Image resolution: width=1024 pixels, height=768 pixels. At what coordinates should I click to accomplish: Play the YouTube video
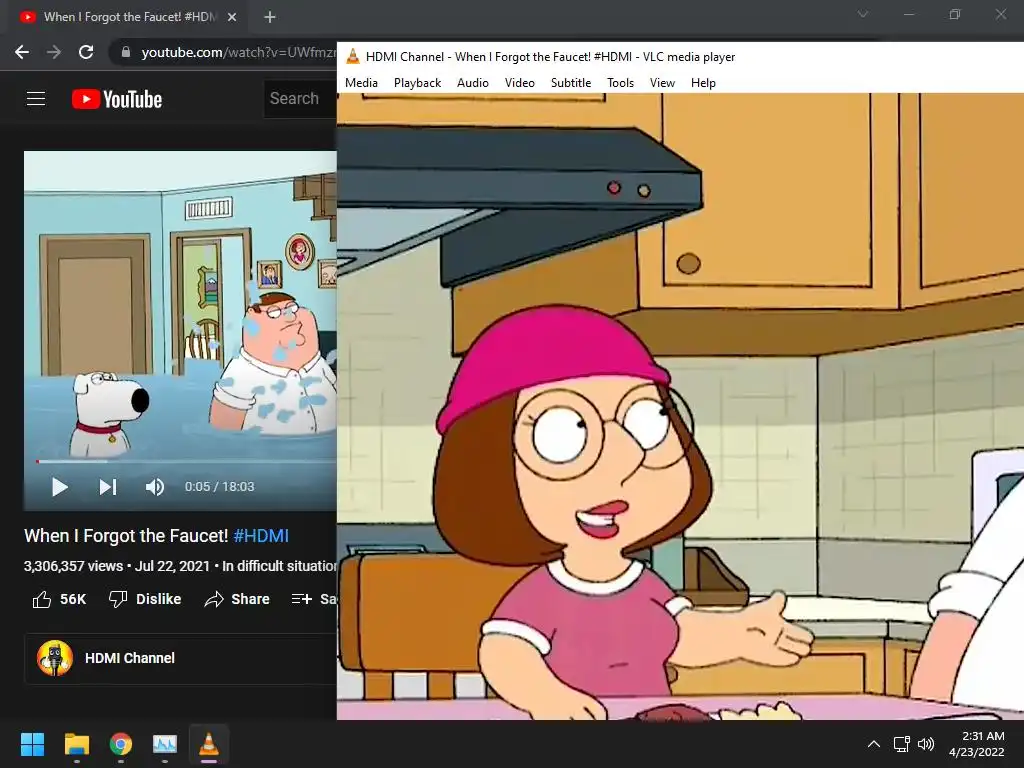[x=59, y=487]
